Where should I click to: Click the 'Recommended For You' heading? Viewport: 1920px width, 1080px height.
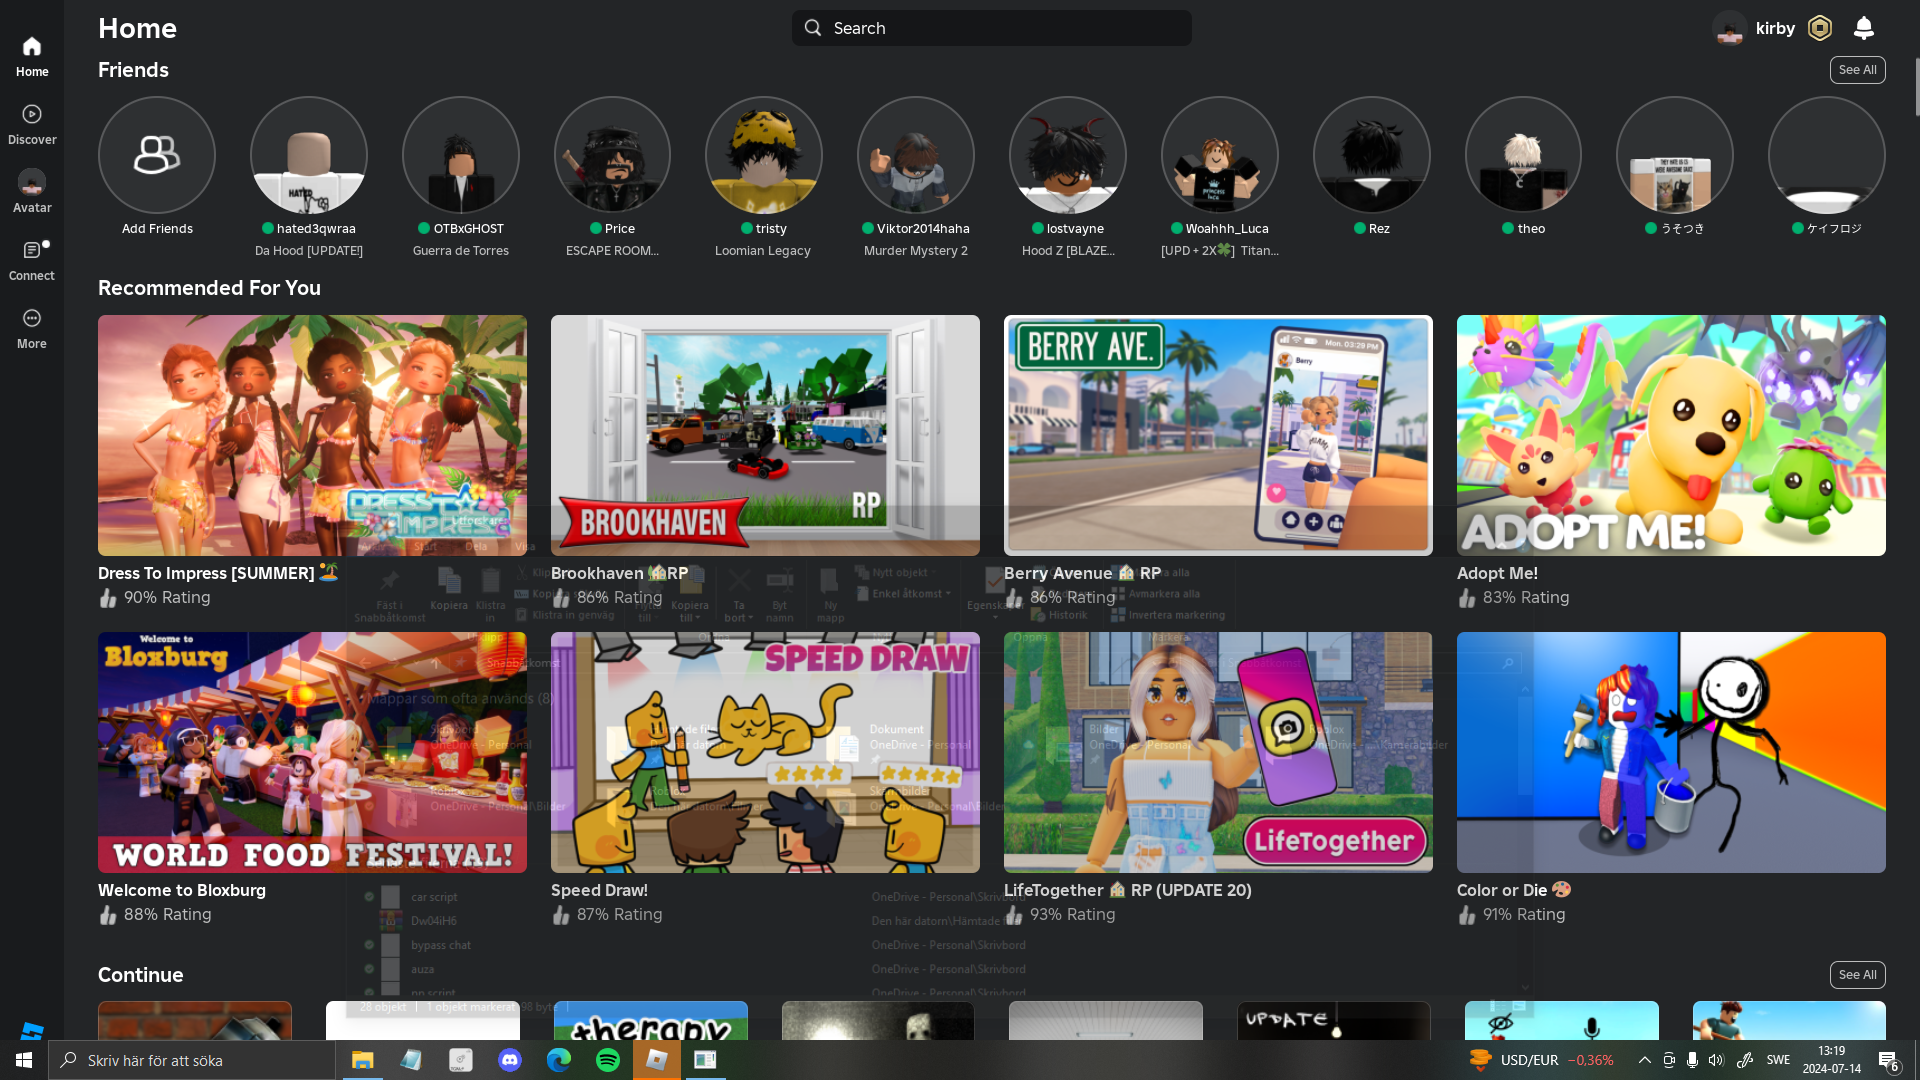[209, 288]
